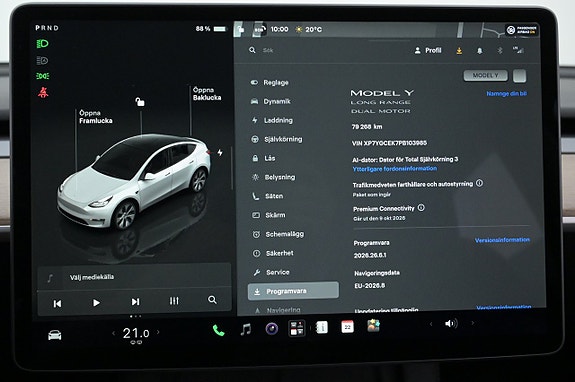Screen dimensions: 575x382
Task: Toggle the car unlock padlock icon
Action: [x=140, y=102]
